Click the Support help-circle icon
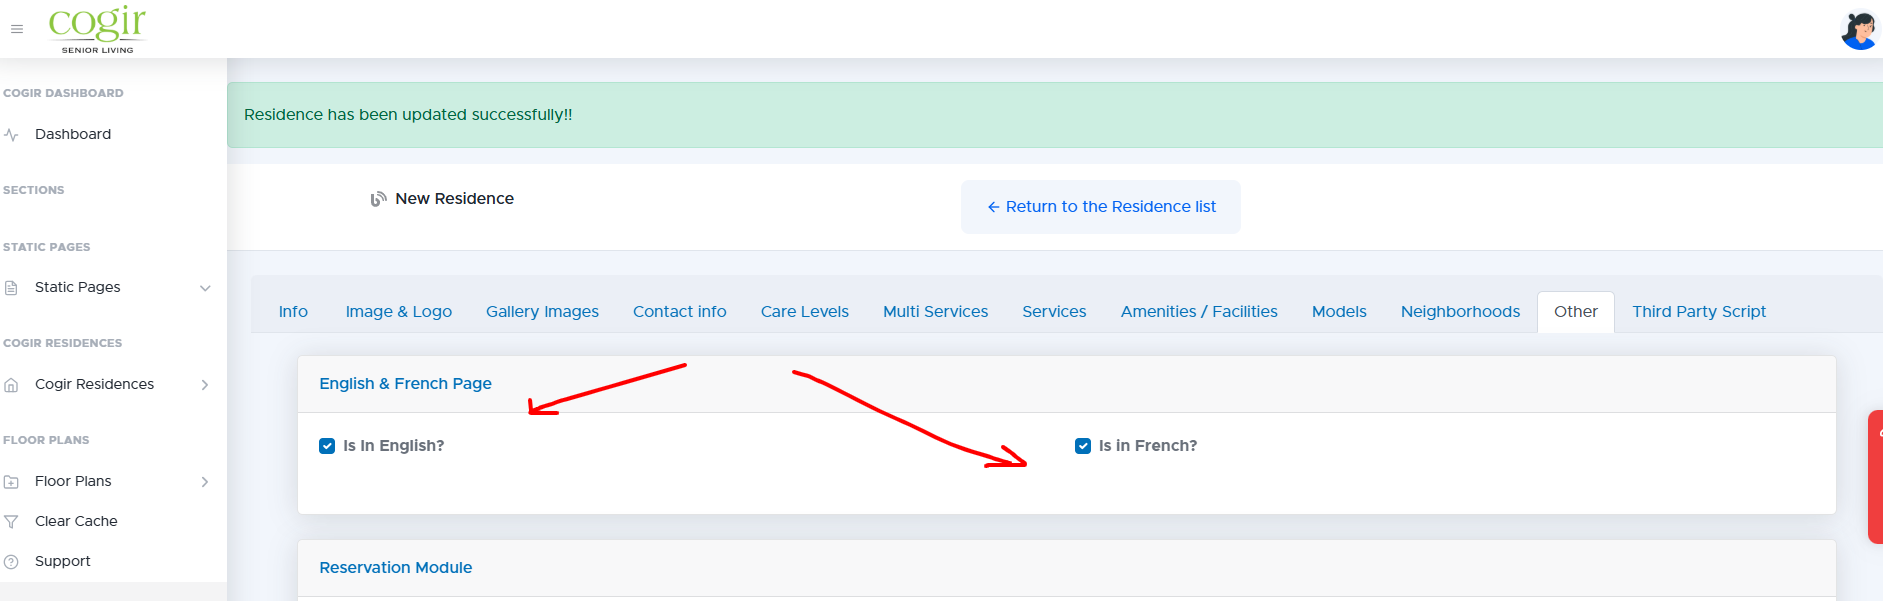Viewport: 1883px width, 601px height. click(11, 562)
